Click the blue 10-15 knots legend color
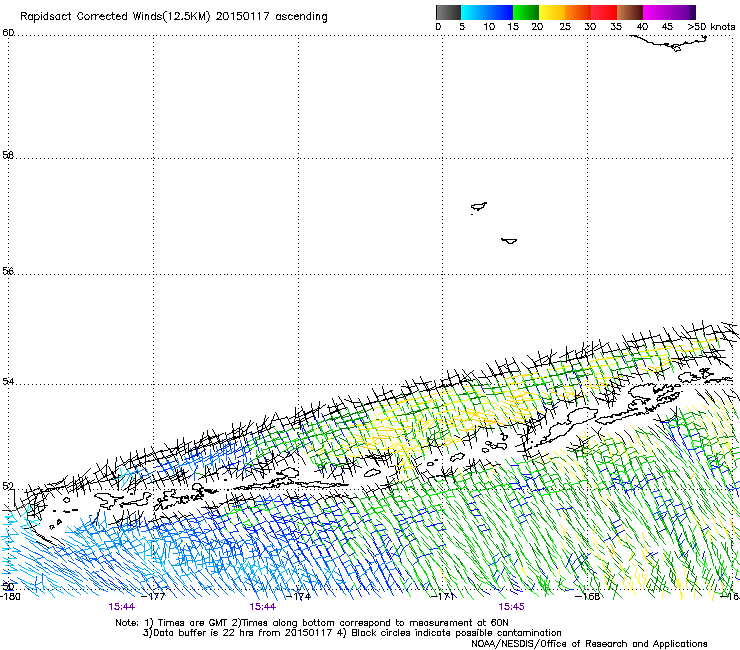Viewport: 740px width, 650px height. [500, 12]
